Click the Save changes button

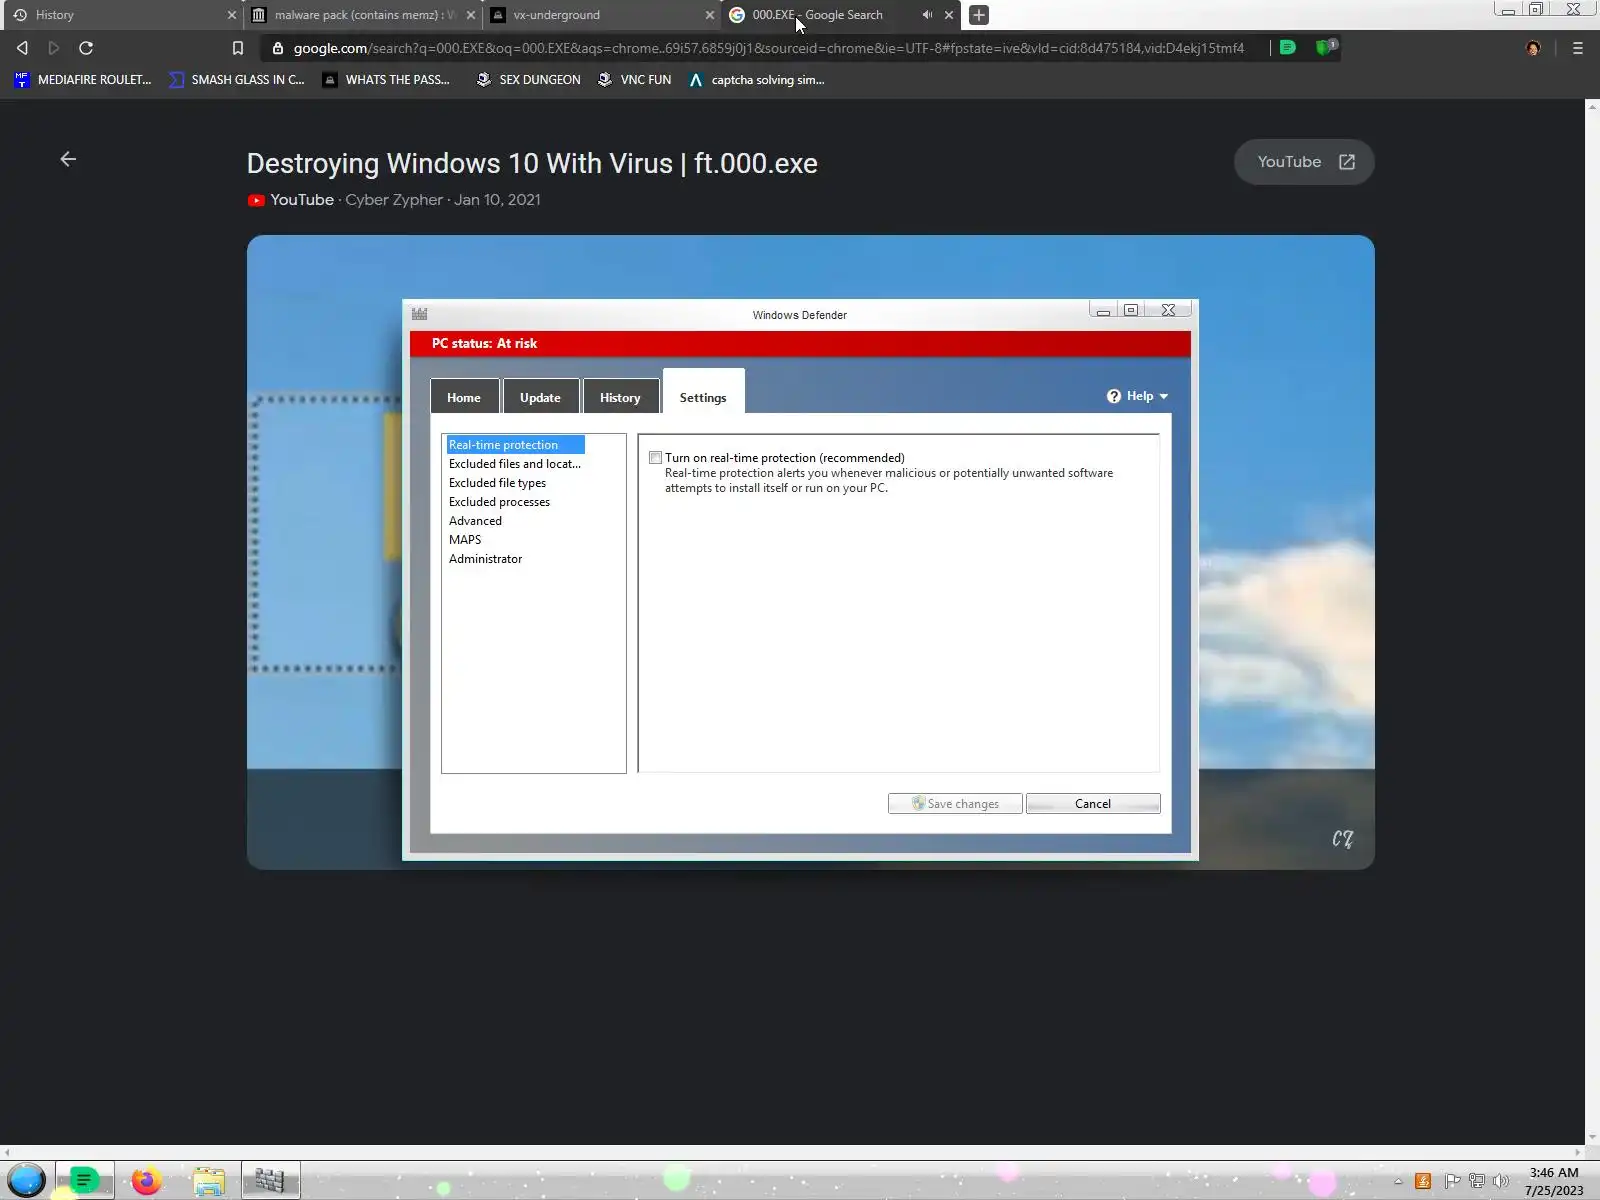coord(955,804)
